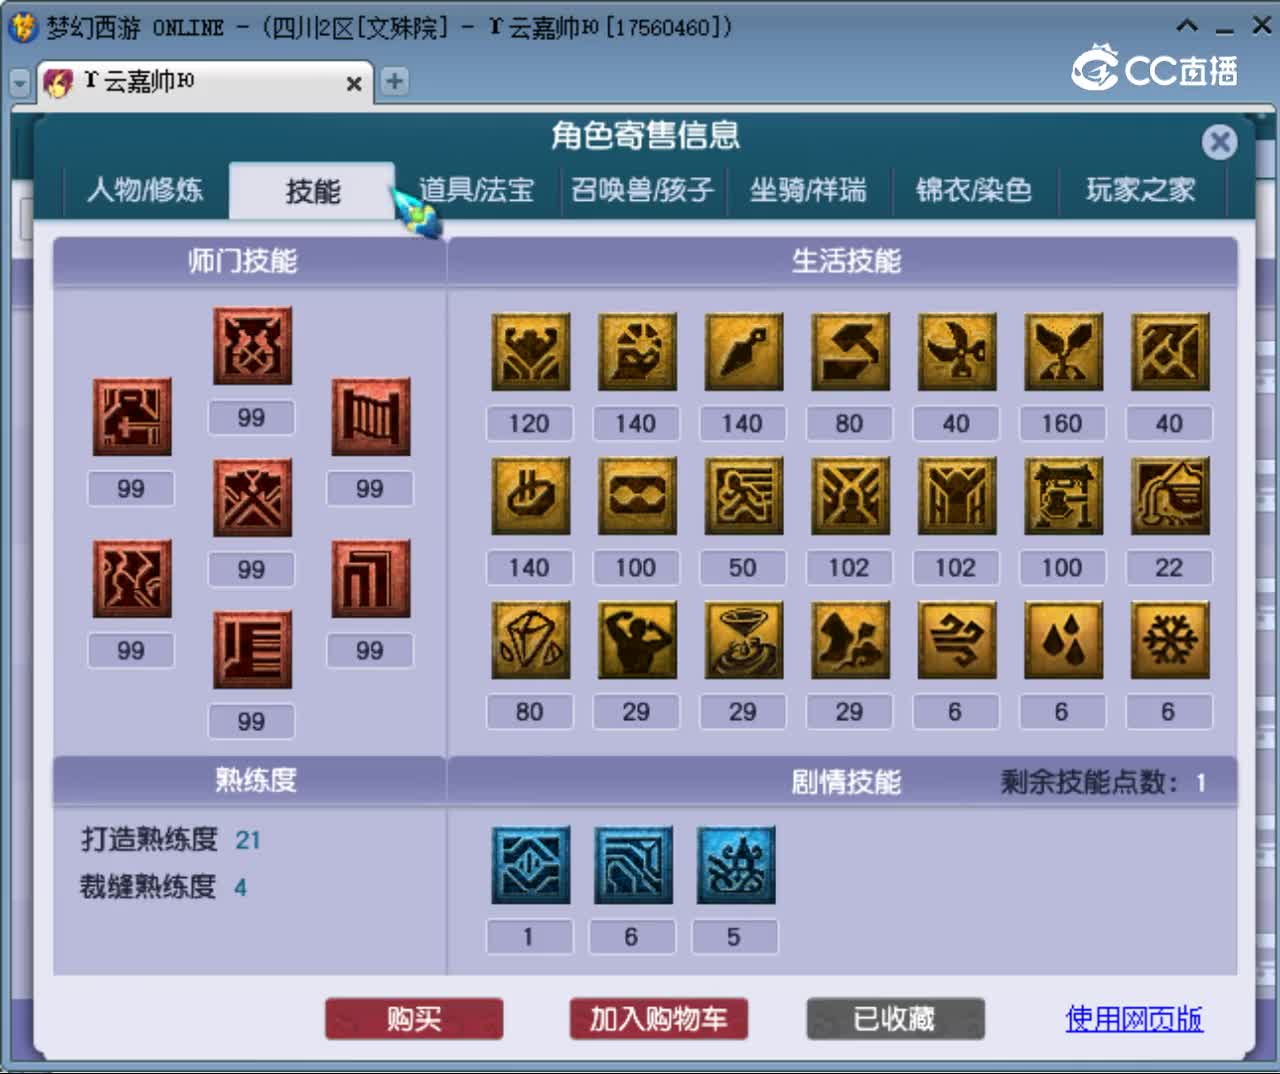Choose the running figure escape skill, level 50

click(743, 496)
